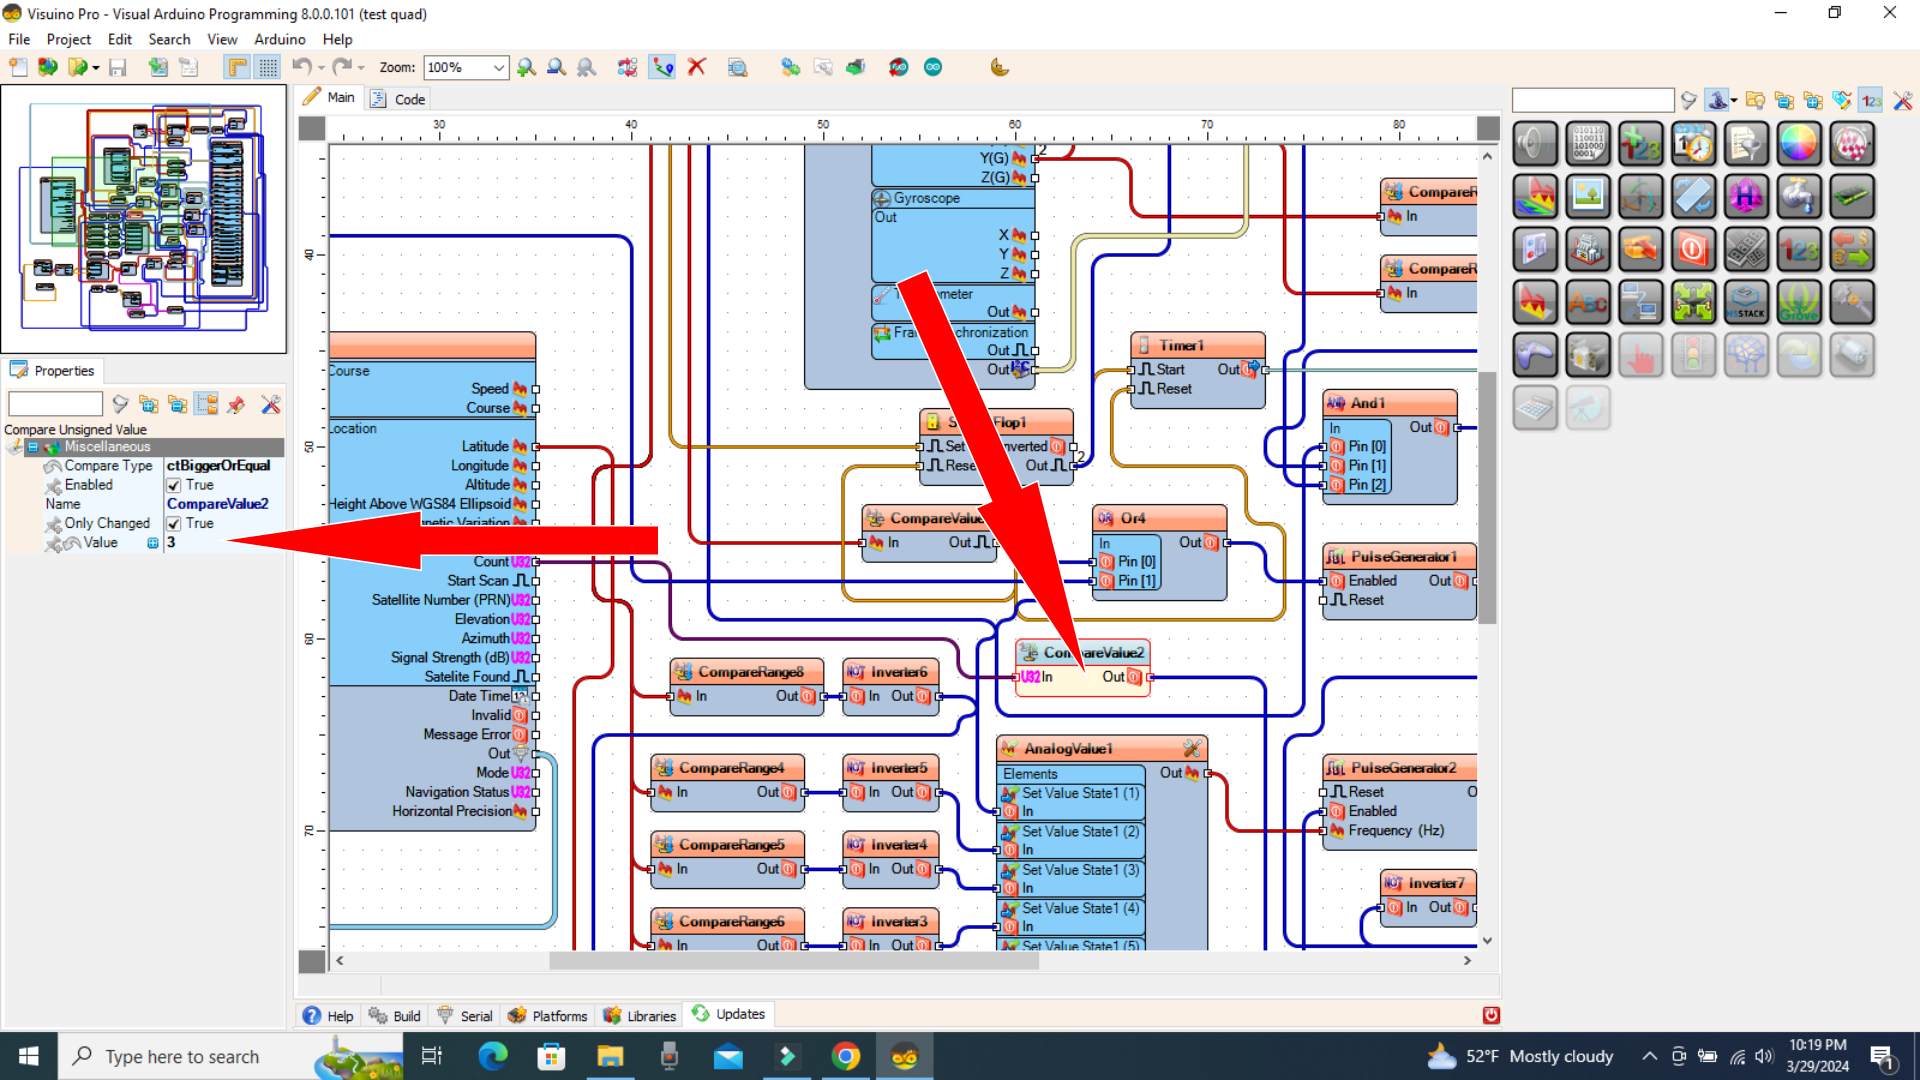Open the Audio speaker component category
The image size is (1920, 1080).
tap(1535, 144)
